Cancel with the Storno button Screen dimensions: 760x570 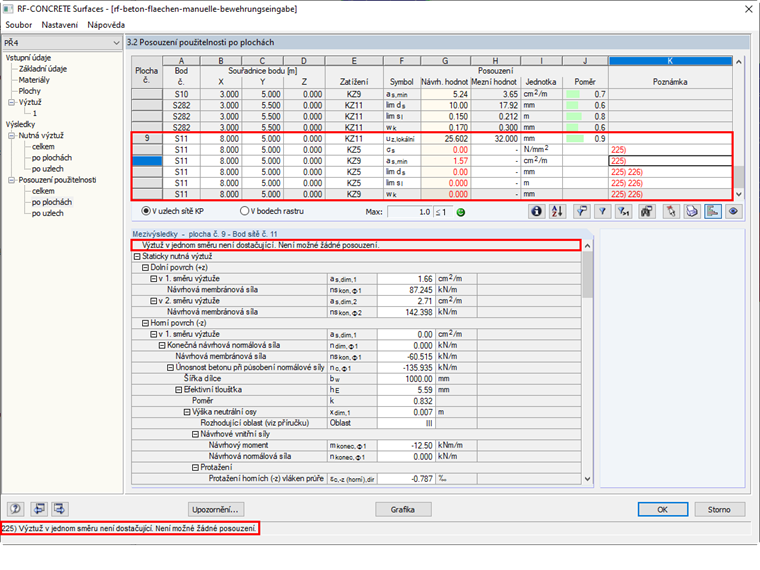(719, 509)
